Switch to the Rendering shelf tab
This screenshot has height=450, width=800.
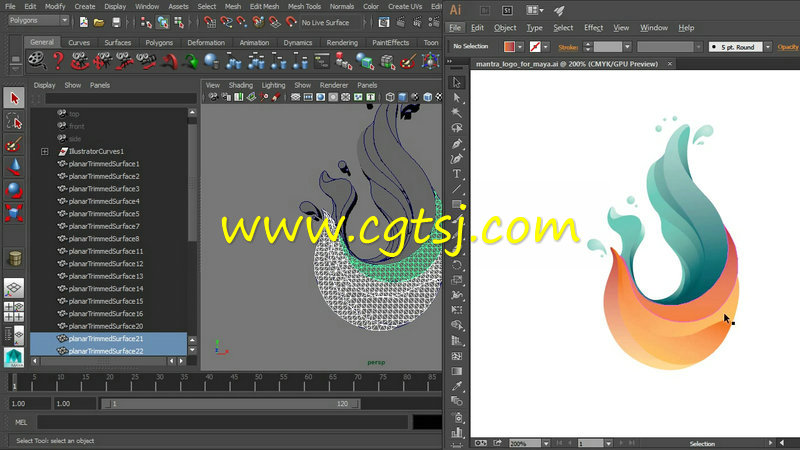342,42
